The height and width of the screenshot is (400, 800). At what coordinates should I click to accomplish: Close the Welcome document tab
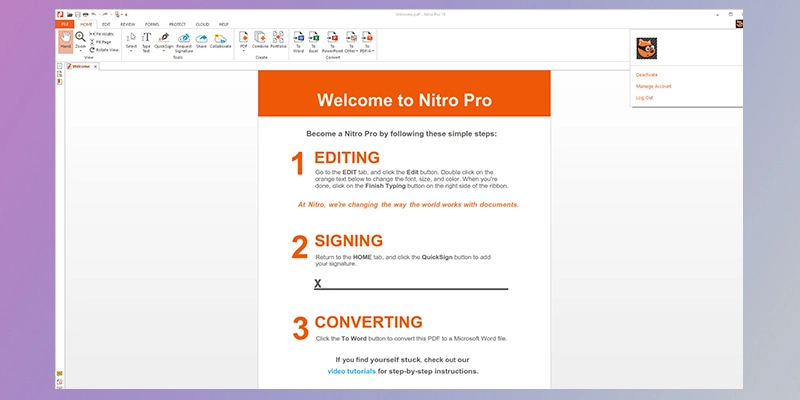click(95, 66)
